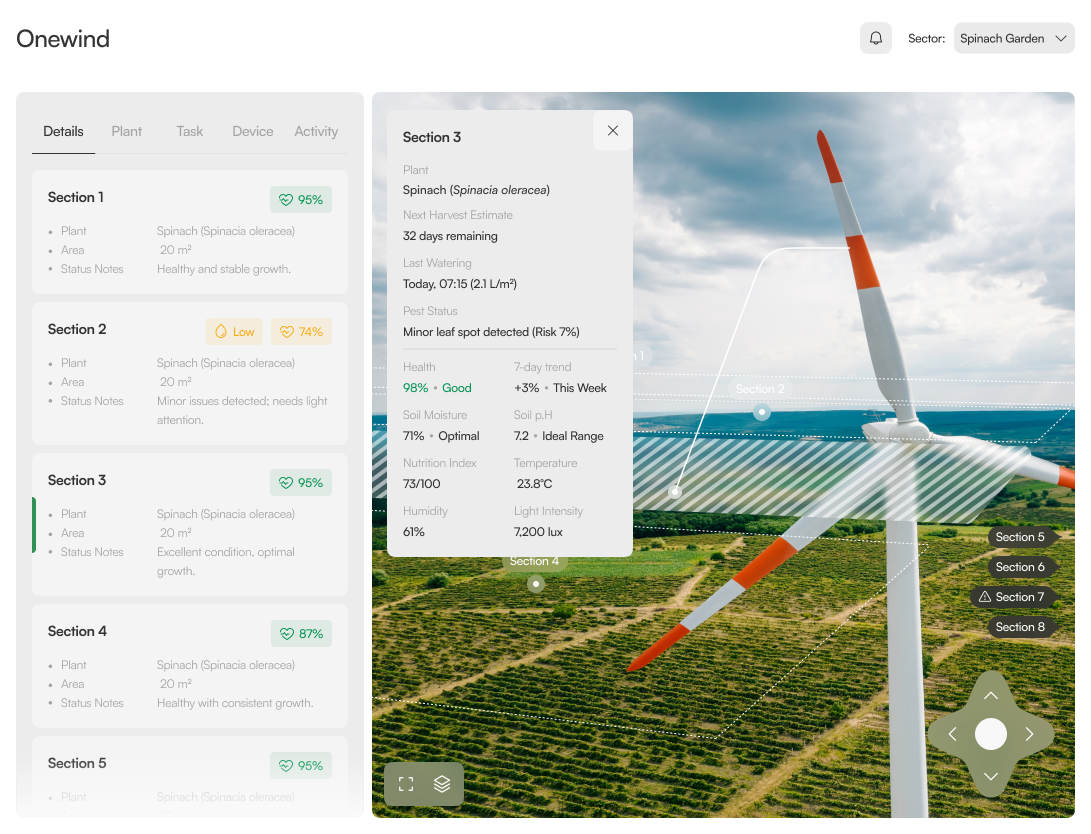Close the Section 3 popup
Viewport: 1091px width, 834px height.
[612, 130]
